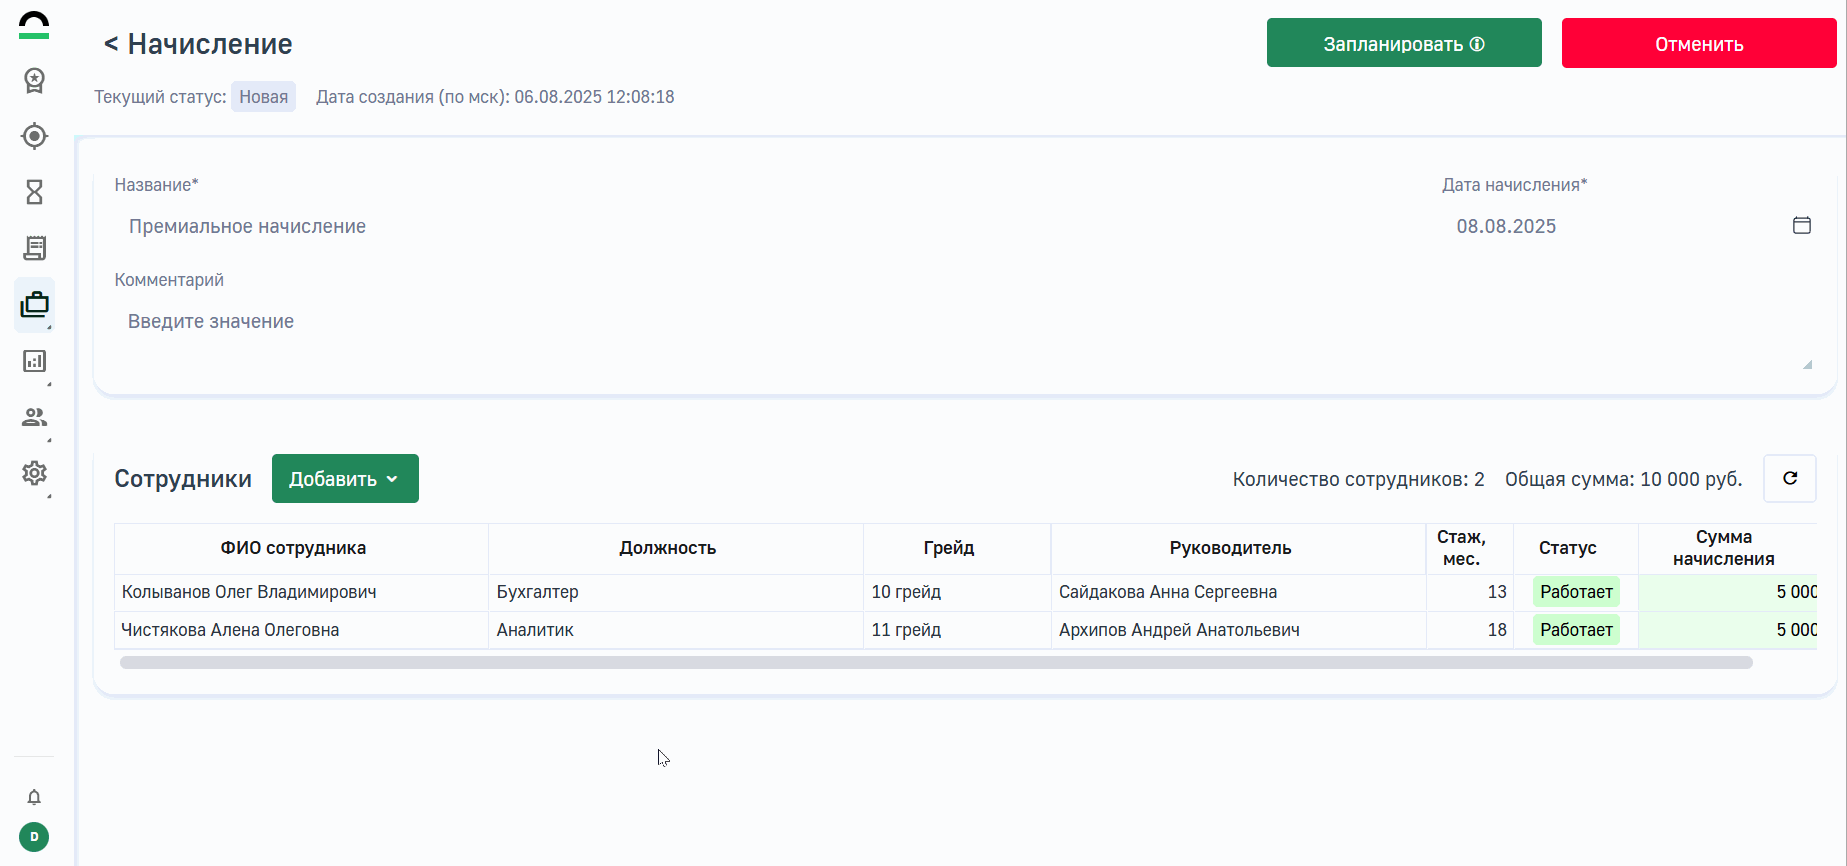Click the Название input field
This screenshot has width=1847, height=866.
[x=700, y=227]
